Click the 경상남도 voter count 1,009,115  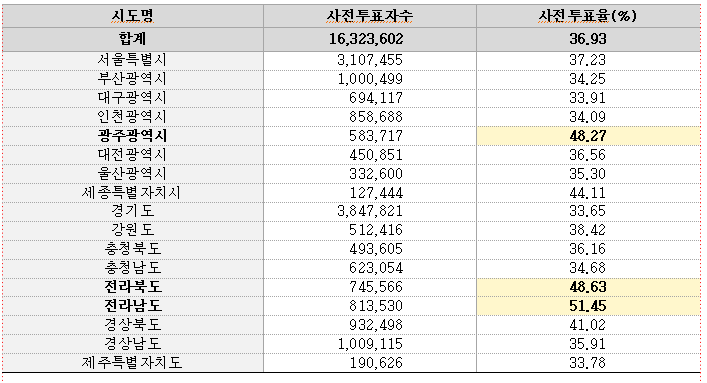370,344
